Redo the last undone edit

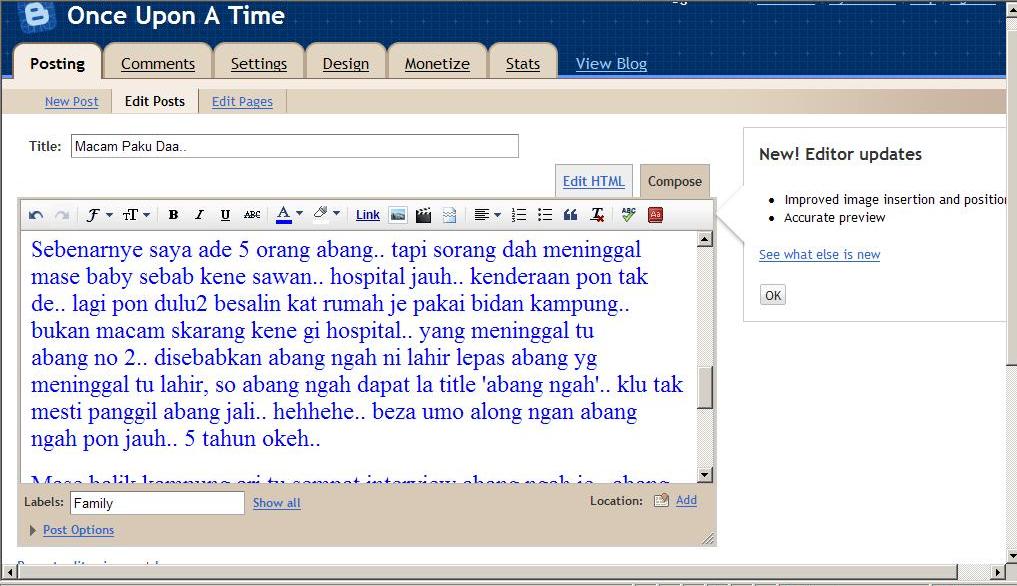click(62, 215)
